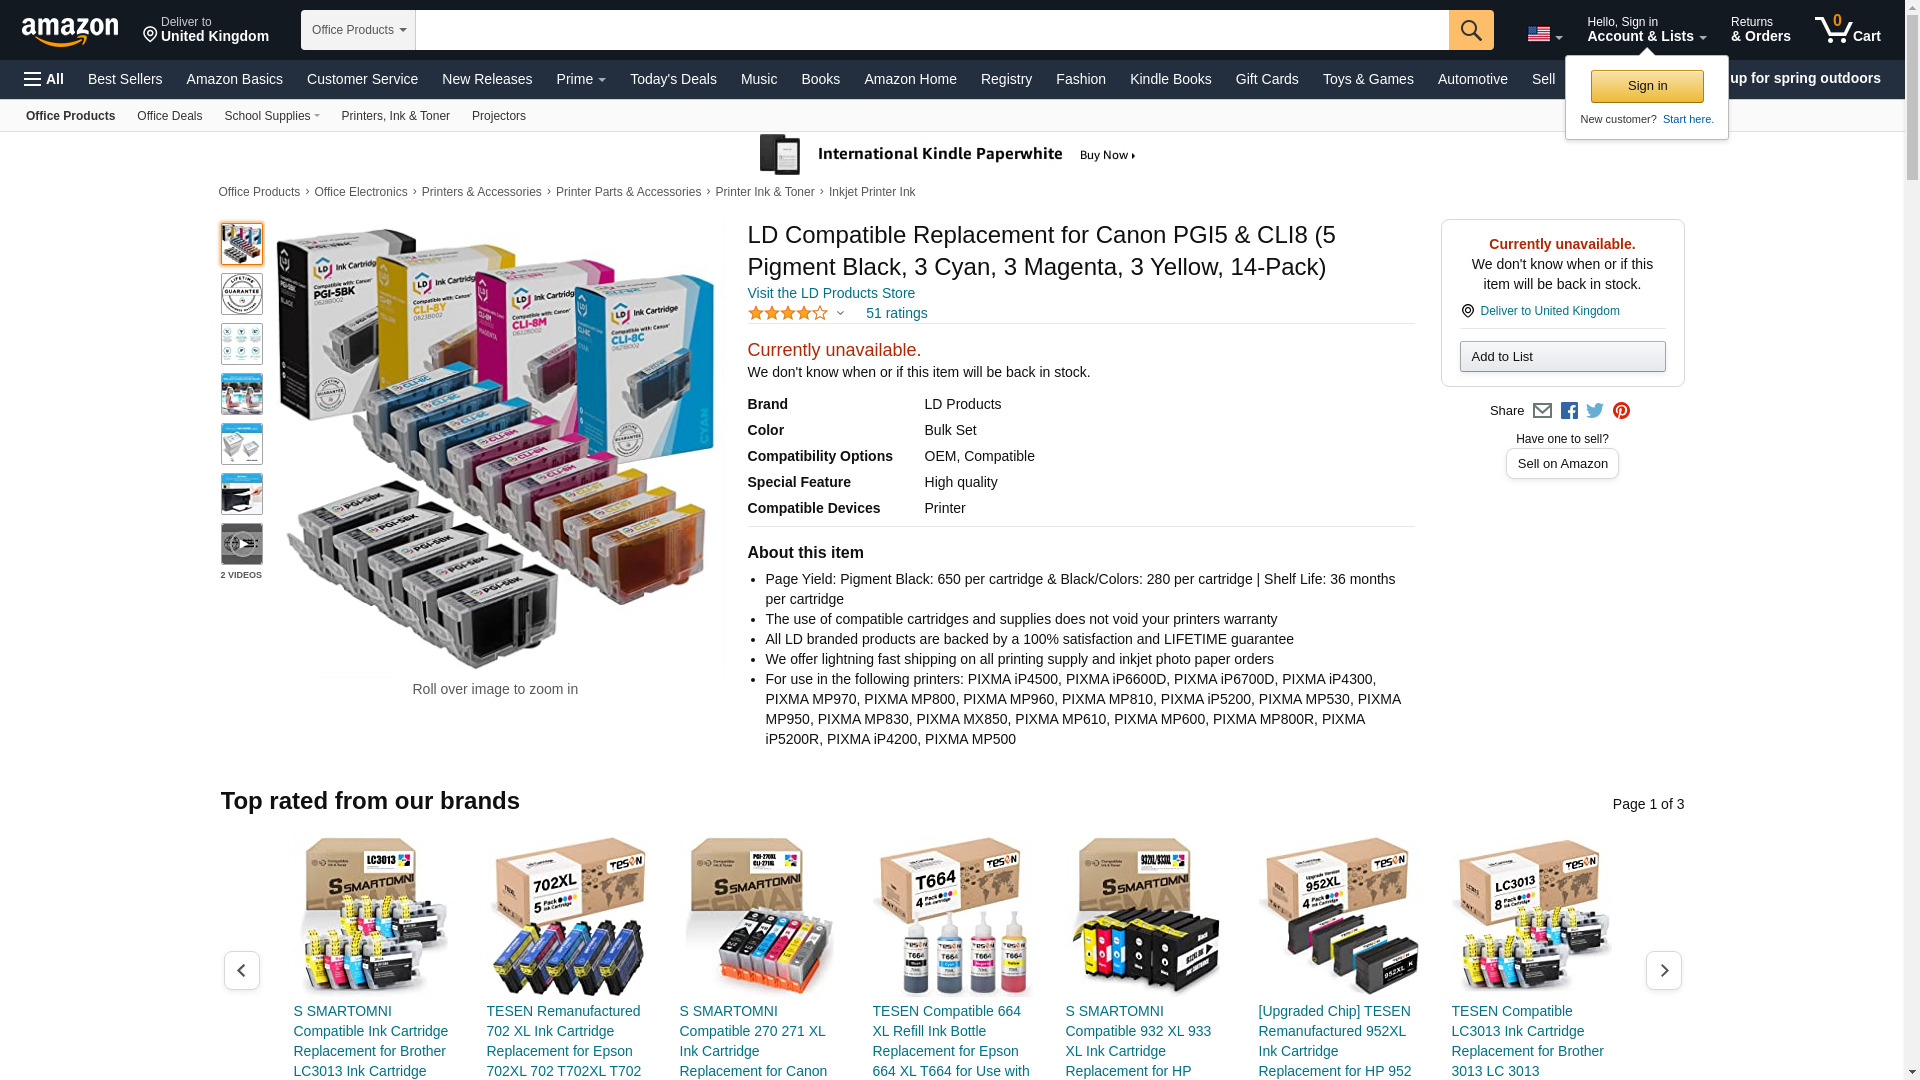Open the country flag language dropdown
Viewport: 1920px width, 1080px height.
tap(1544, 35)
